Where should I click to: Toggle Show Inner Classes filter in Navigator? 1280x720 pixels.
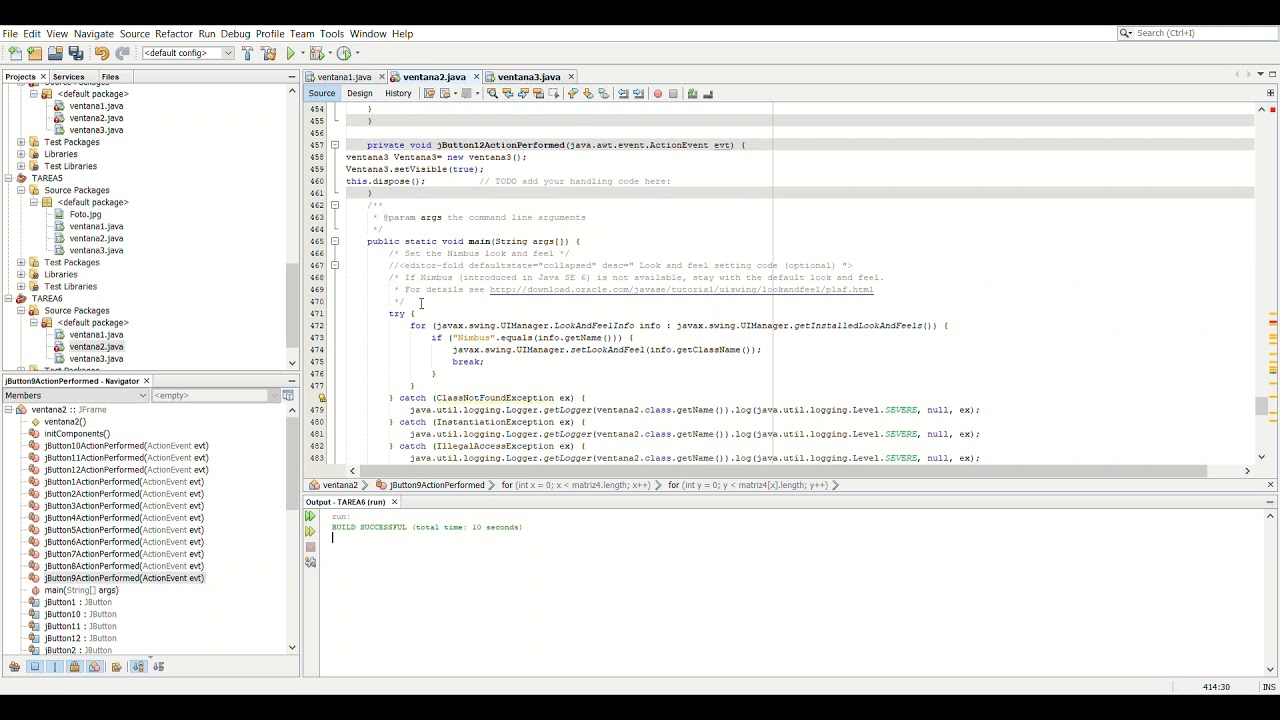click(95, 667)
